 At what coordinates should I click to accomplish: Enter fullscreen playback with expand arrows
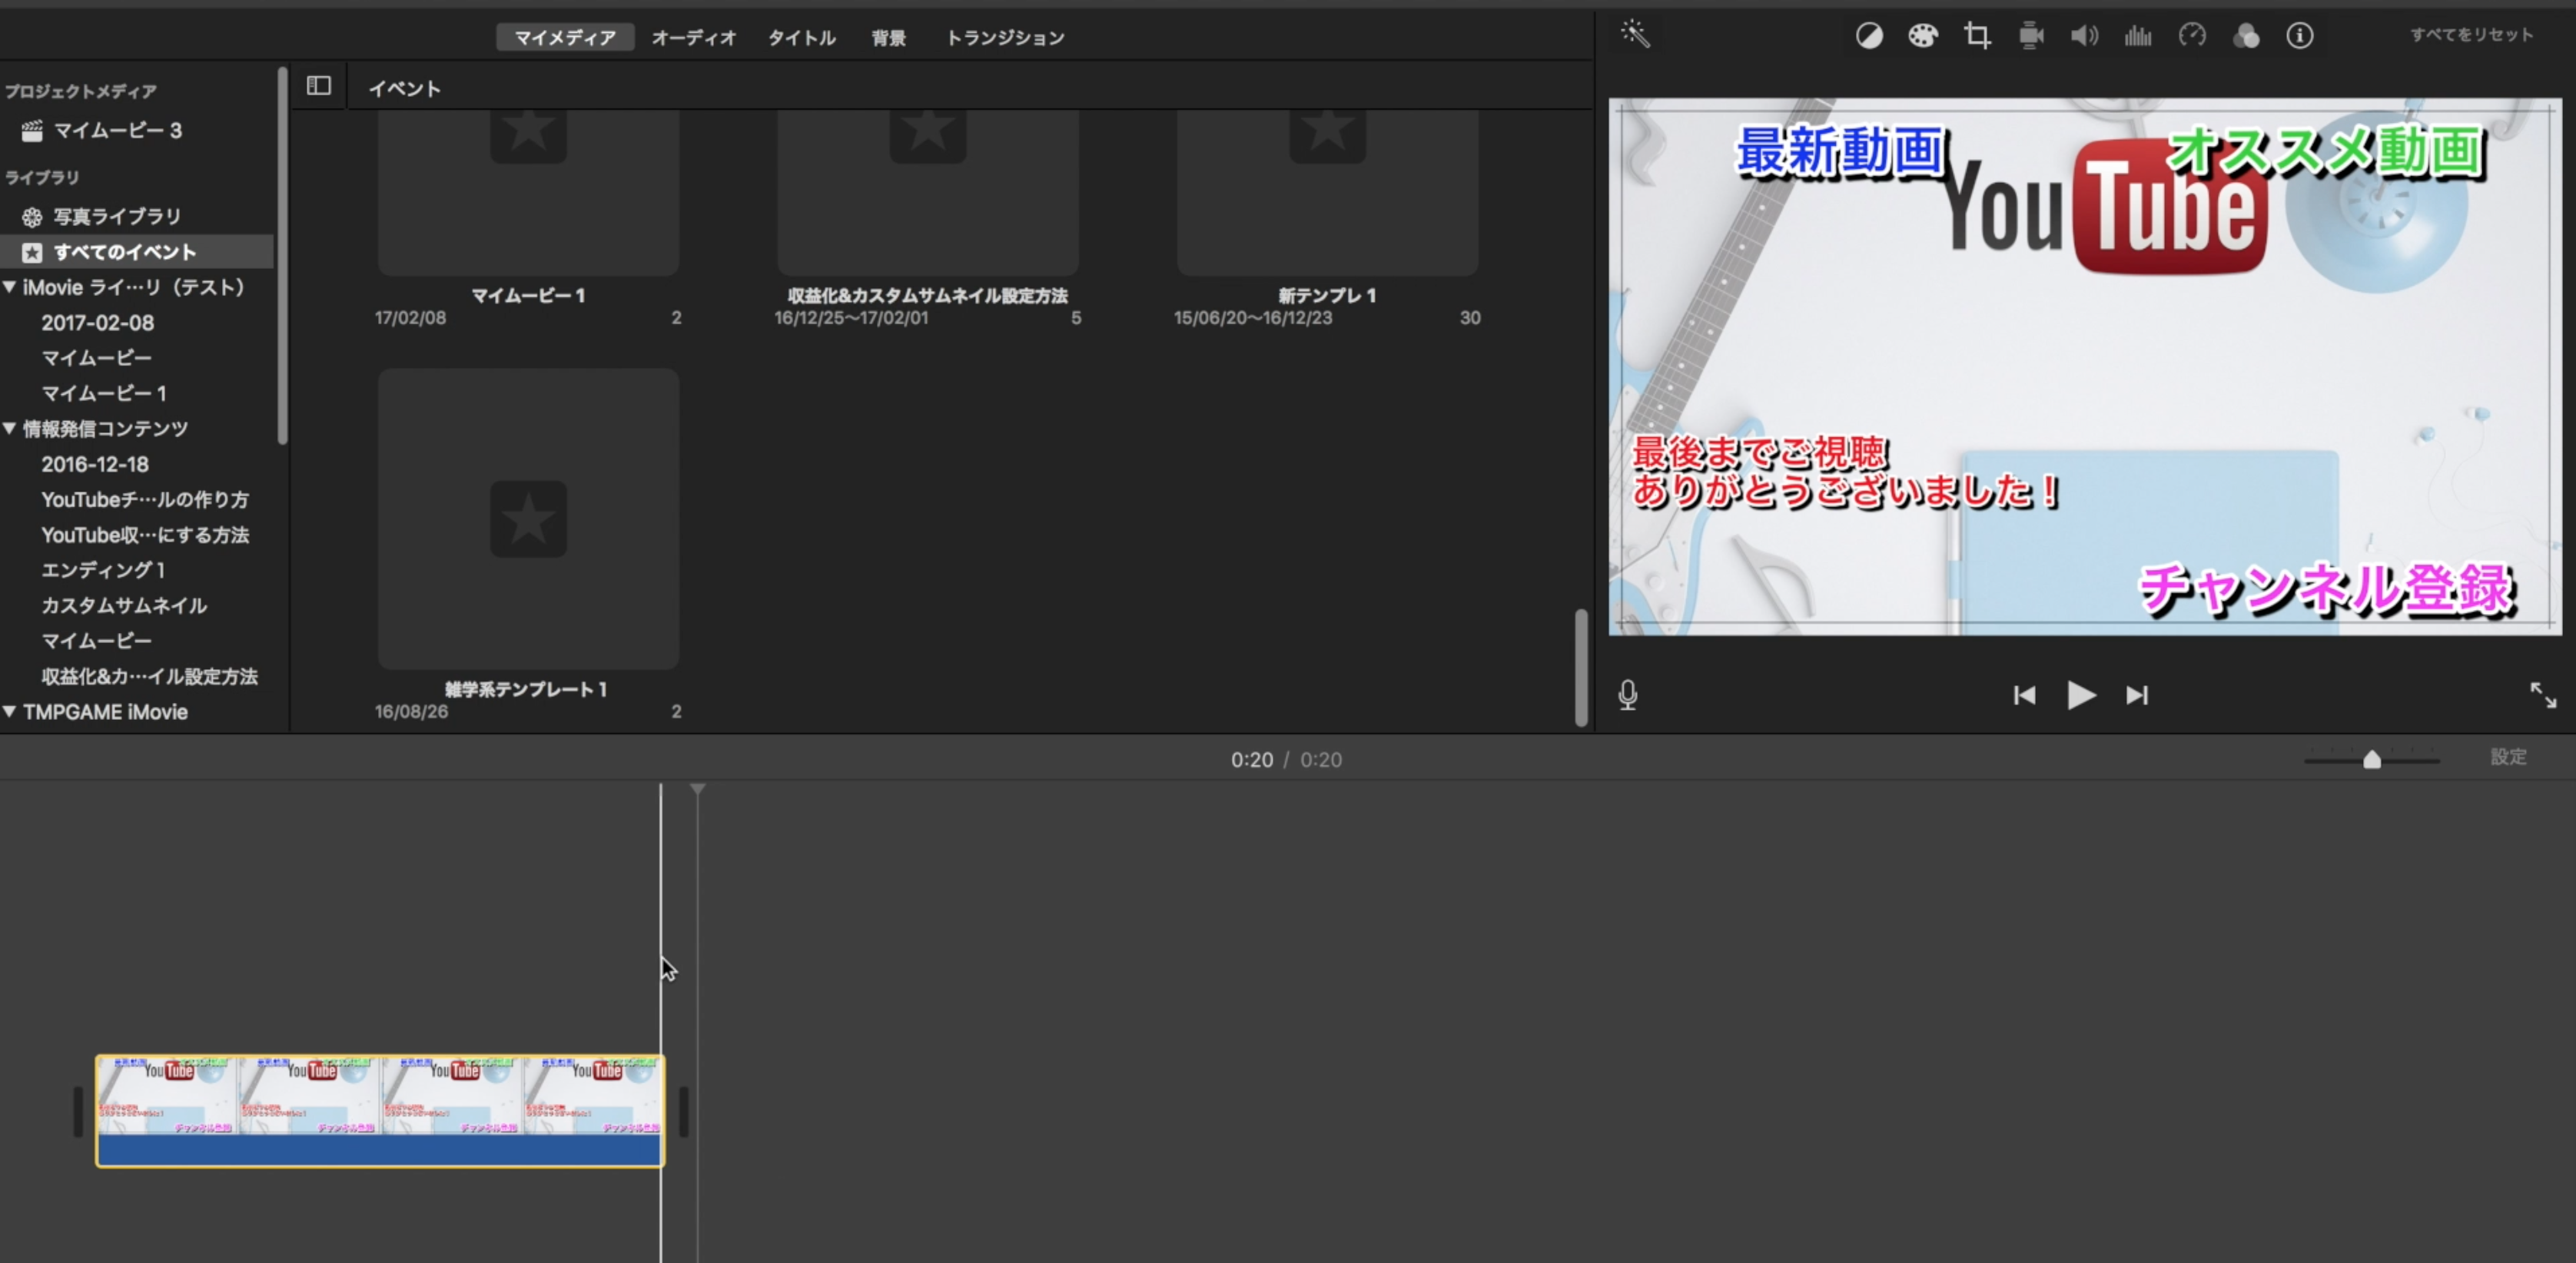pos(2543,695)
